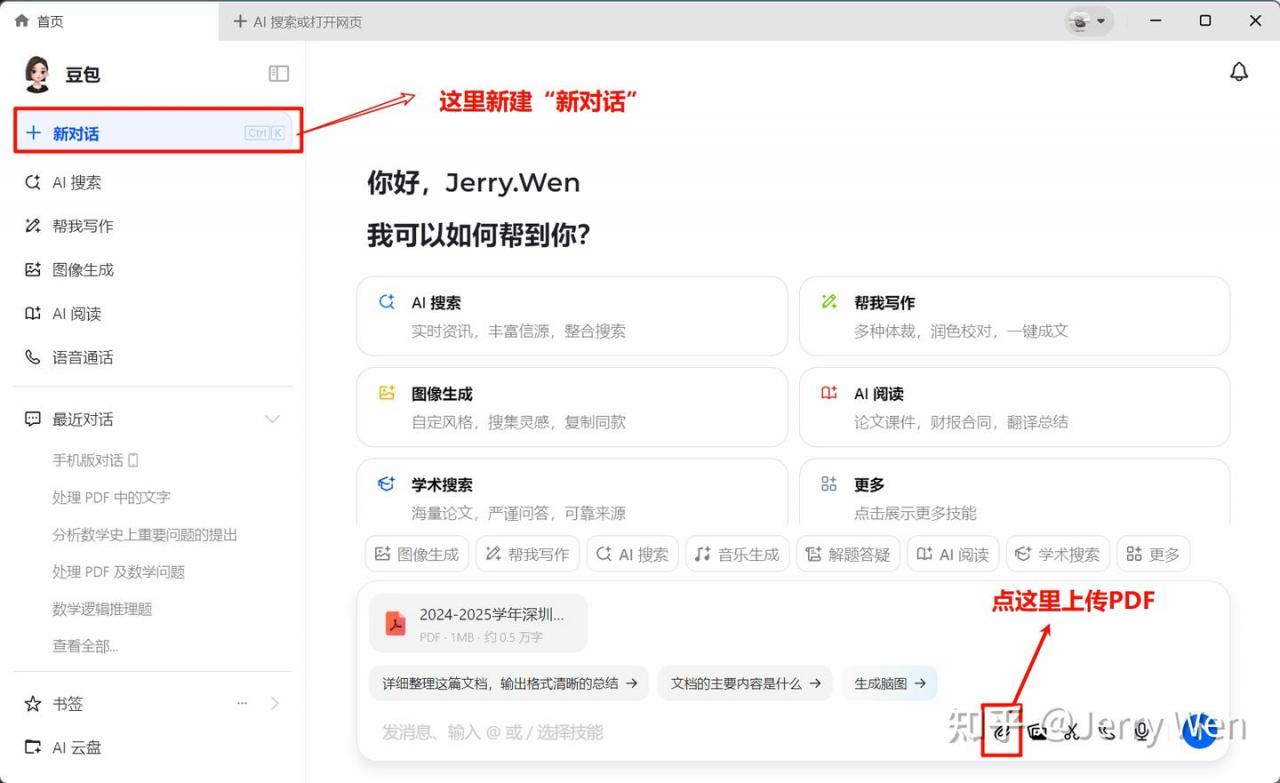
Task: Click the AI 搜索 card
Action: pyautogui.click(x=572, y=316)
